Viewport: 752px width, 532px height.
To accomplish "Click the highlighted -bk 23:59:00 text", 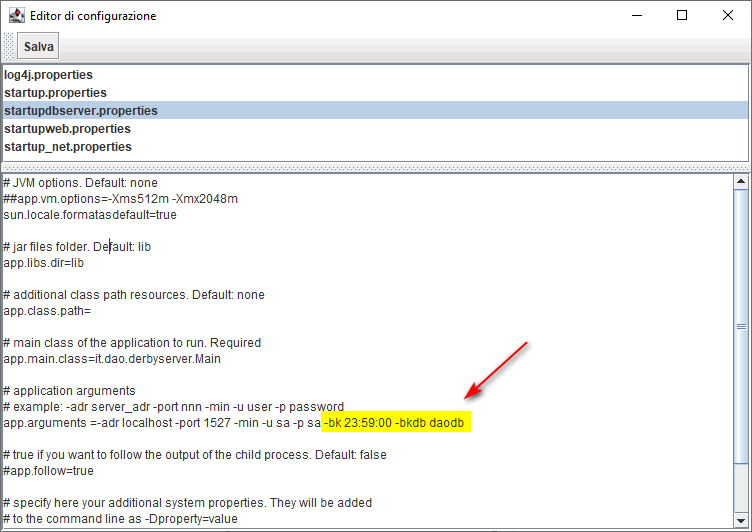I will pos(356,424).
